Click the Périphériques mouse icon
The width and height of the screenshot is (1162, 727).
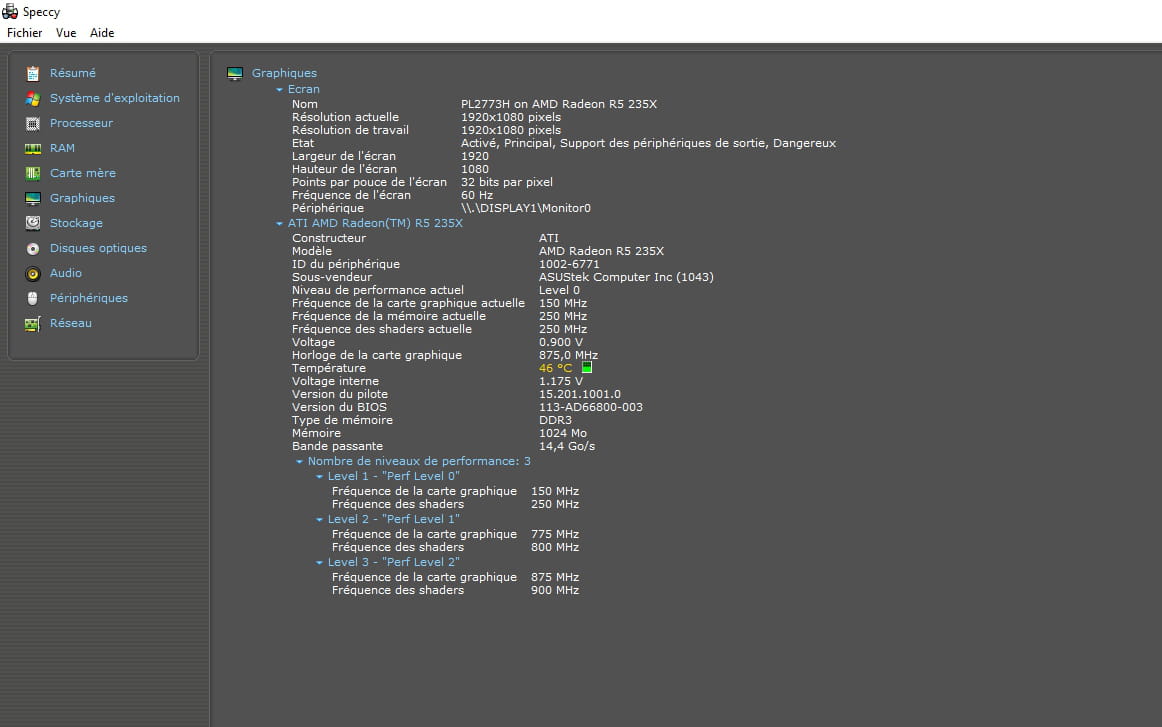(33, 299)
